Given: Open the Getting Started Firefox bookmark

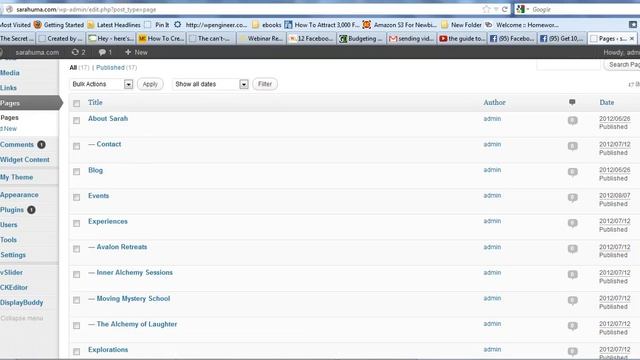Looking at the screenshot, I should [x=59, y=25].
